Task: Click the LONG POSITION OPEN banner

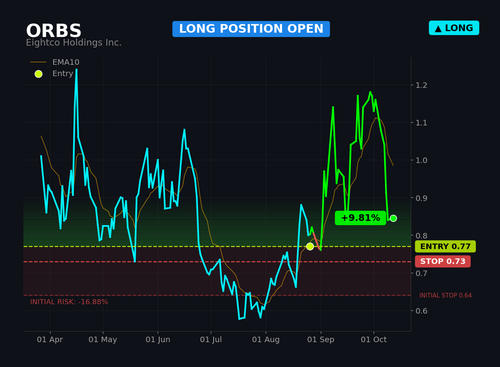Action: tap(251, 29)
